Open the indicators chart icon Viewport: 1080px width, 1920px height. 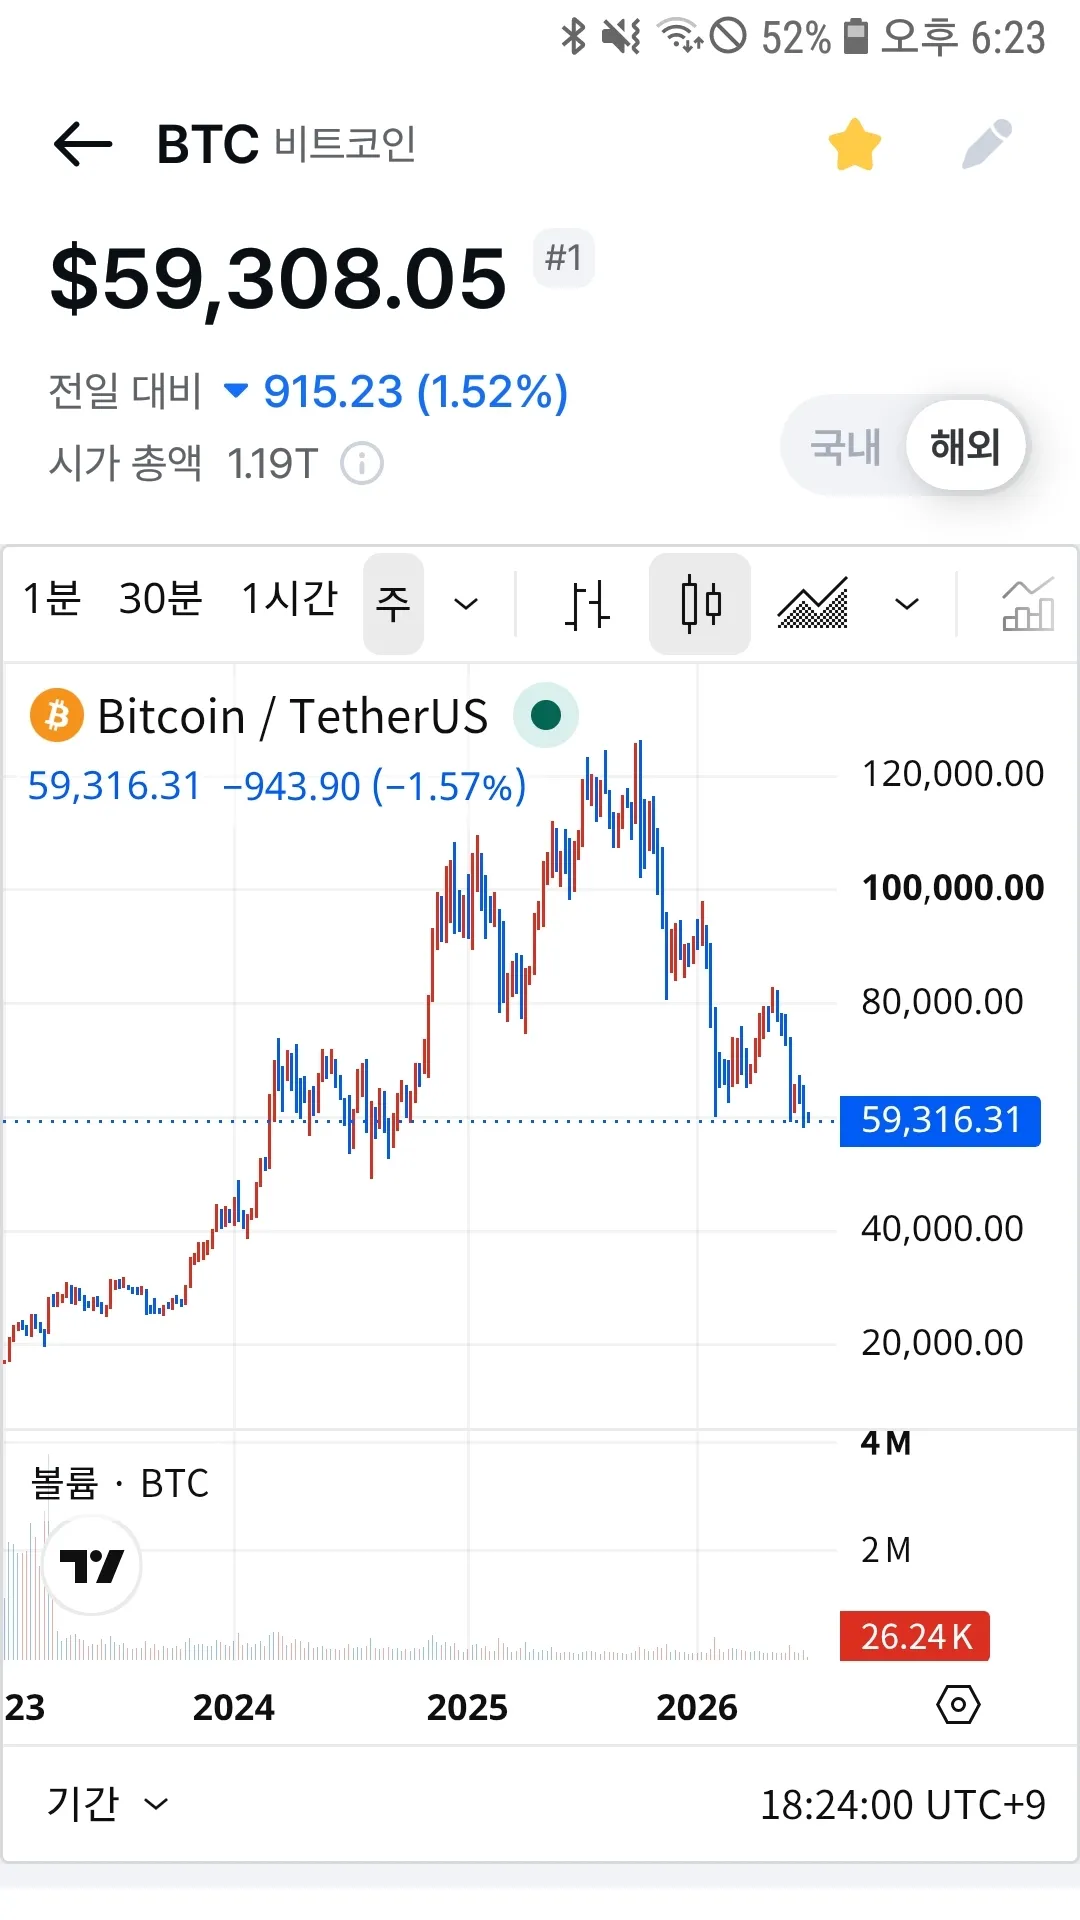[1028, 604]
